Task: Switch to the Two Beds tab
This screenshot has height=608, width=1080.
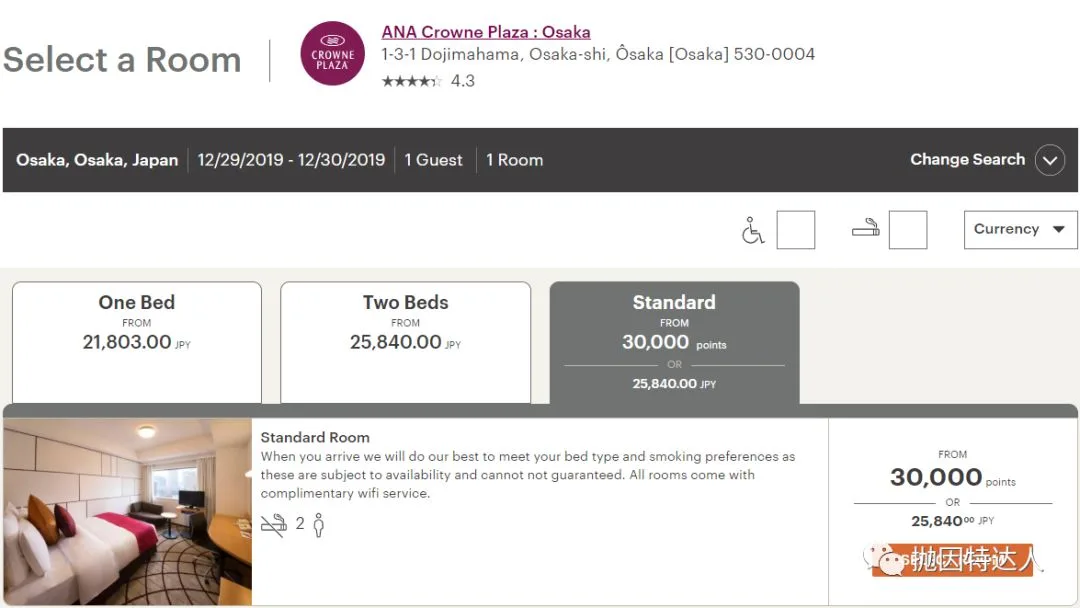Action: [405, 341]
